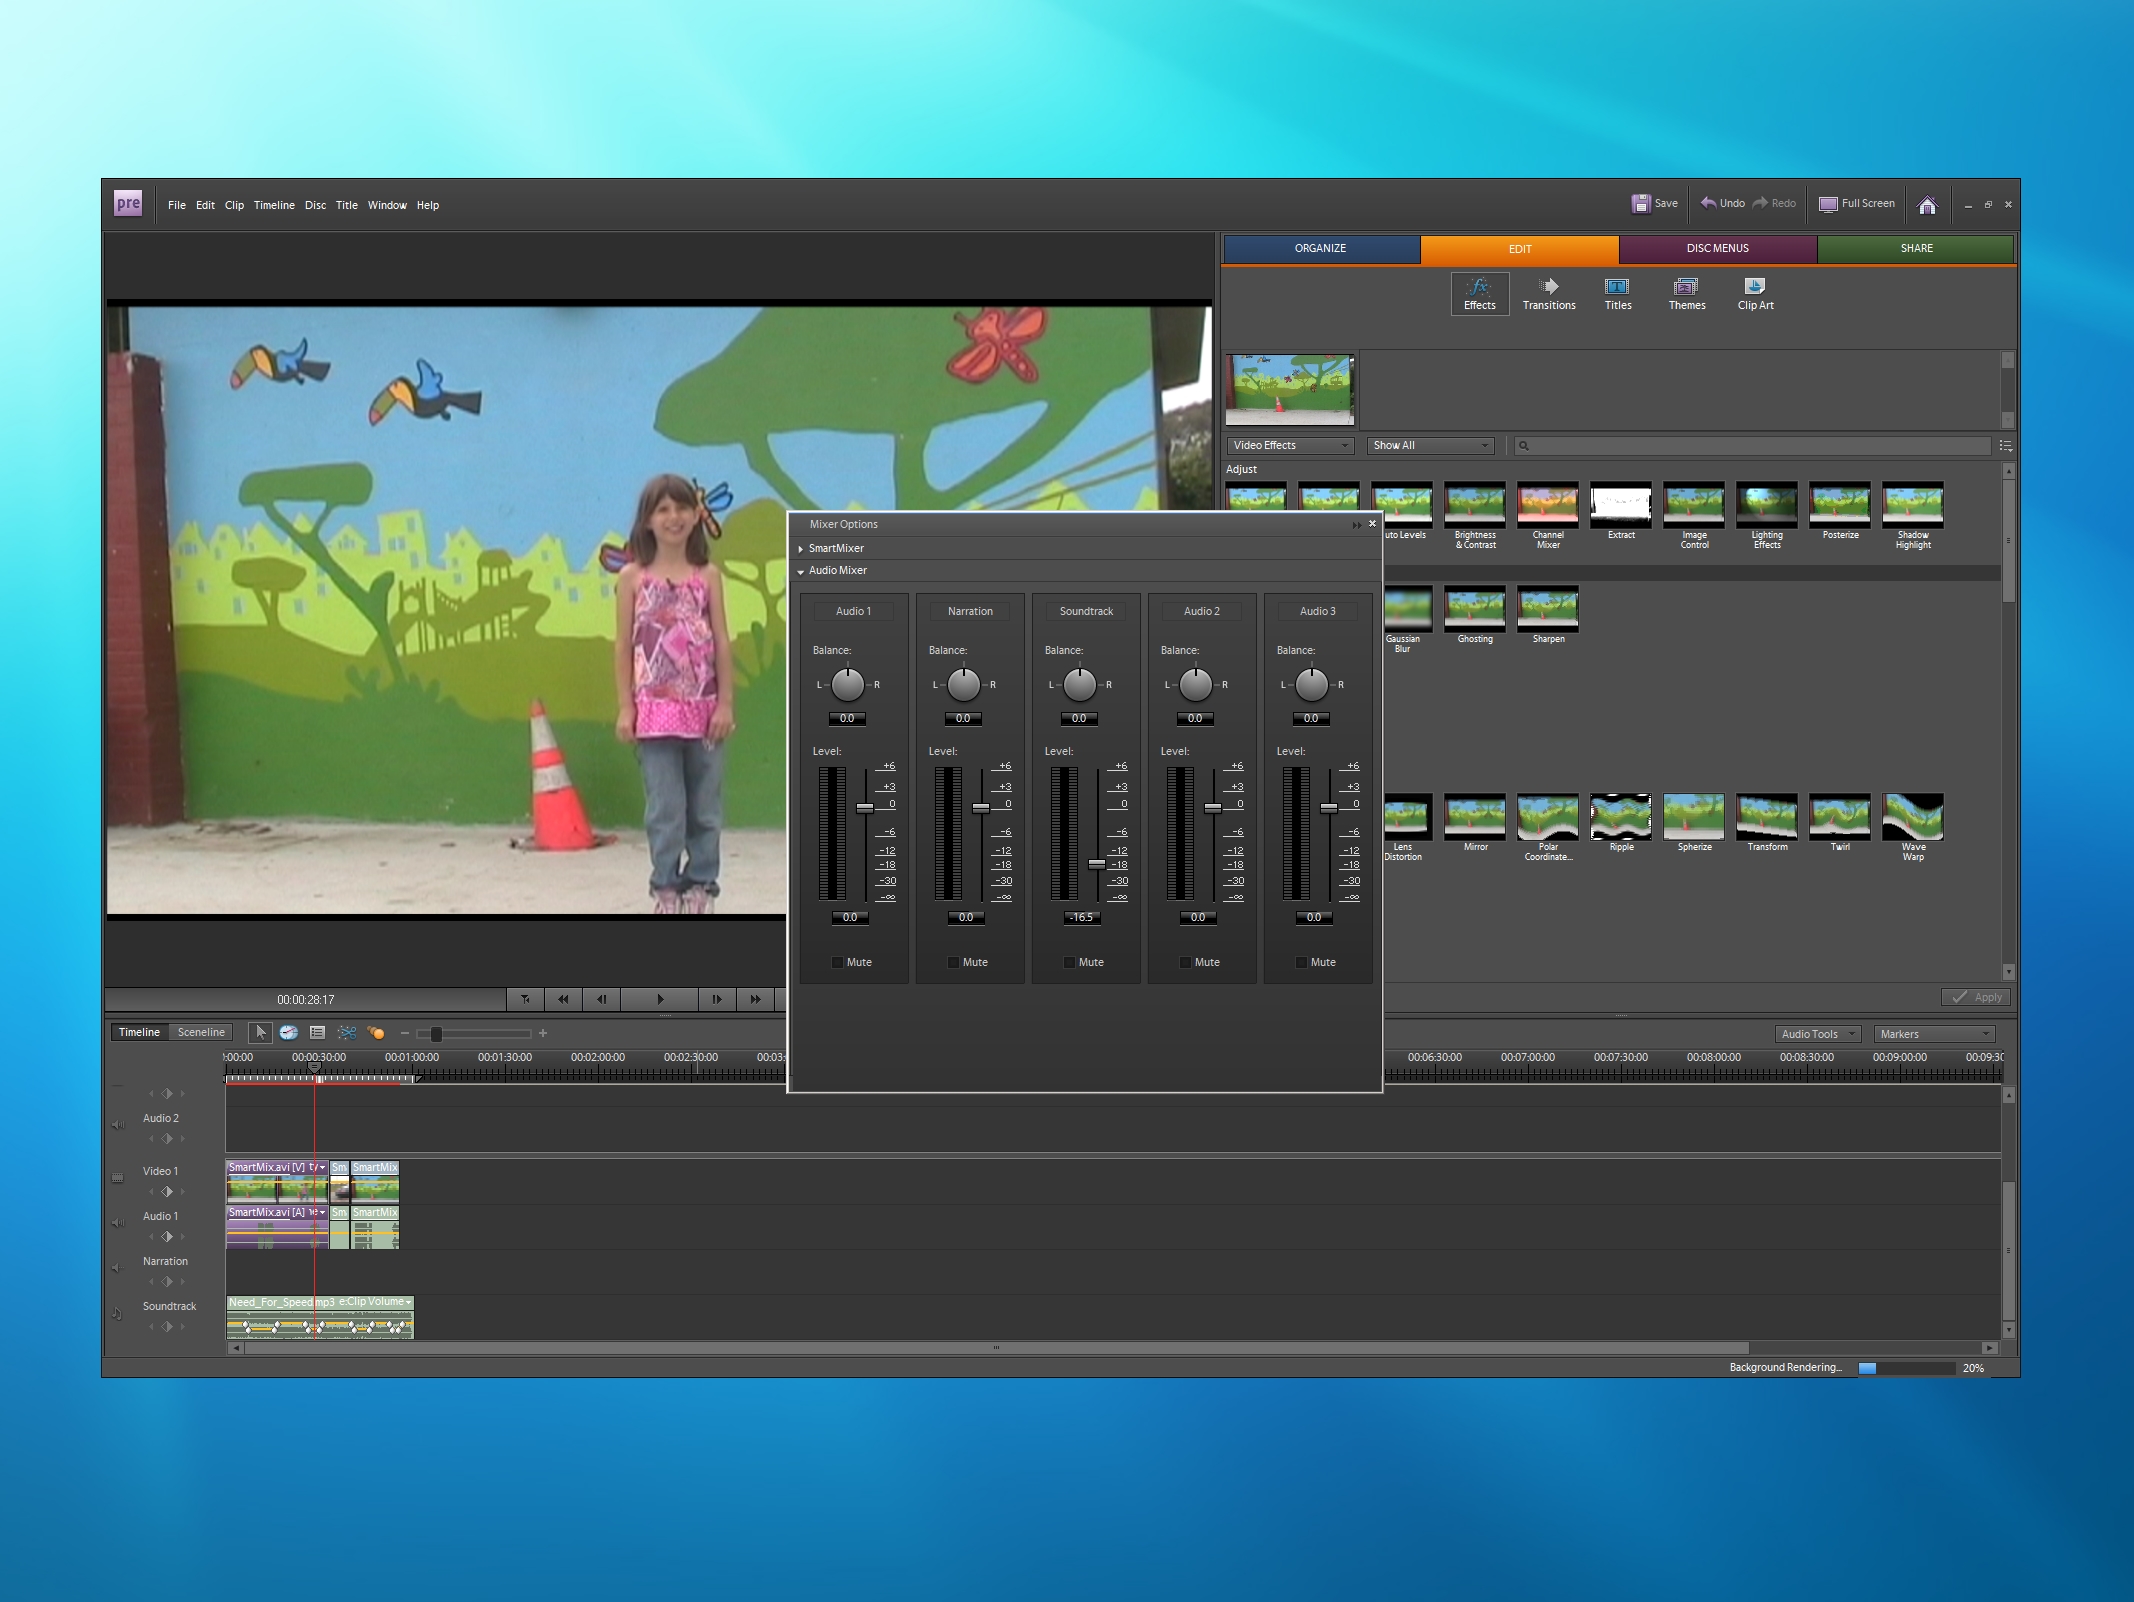The height and width of the screenshot is (1602, 2134).
Task: Open the Timeline menu
Action: pos(274,205)
